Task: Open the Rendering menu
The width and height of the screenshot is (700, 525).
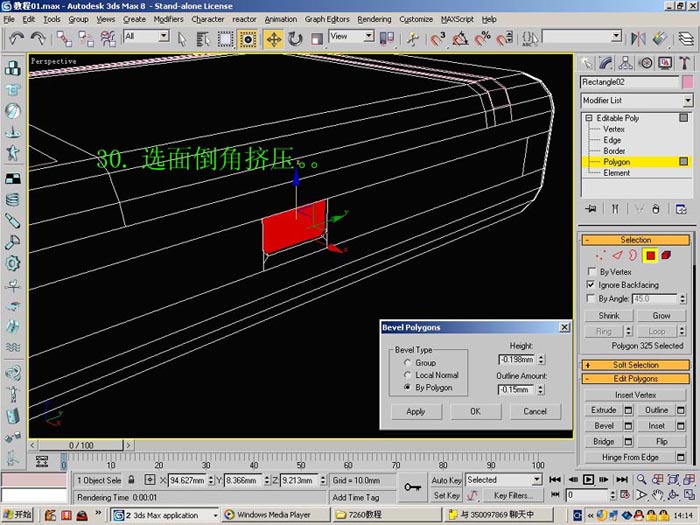Action: [x=374, y=19]
